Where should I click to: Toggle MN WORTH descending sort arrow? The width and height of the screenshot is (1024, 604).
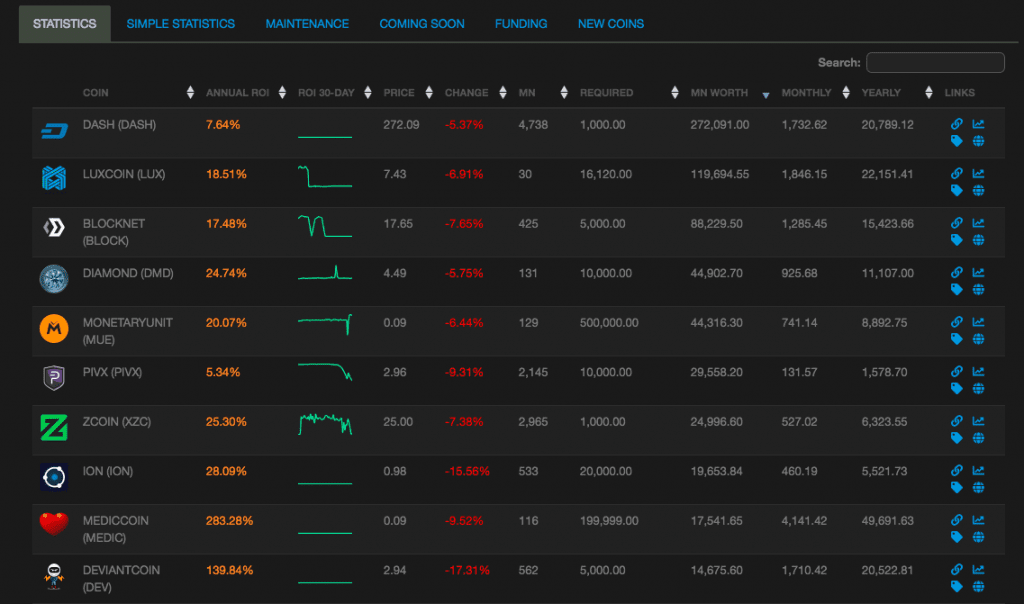click(x=766, y=95)
